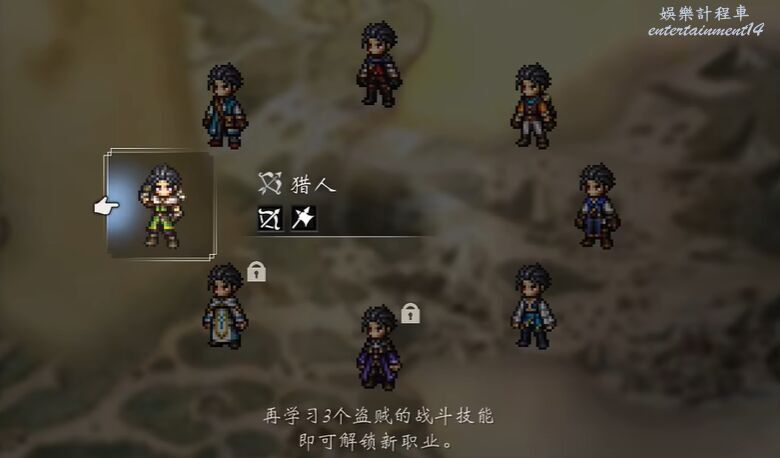This screenshot has height=458, width=780.
Task: Select the white-shirt dancer character at lower right
Action: pos(533,306)
